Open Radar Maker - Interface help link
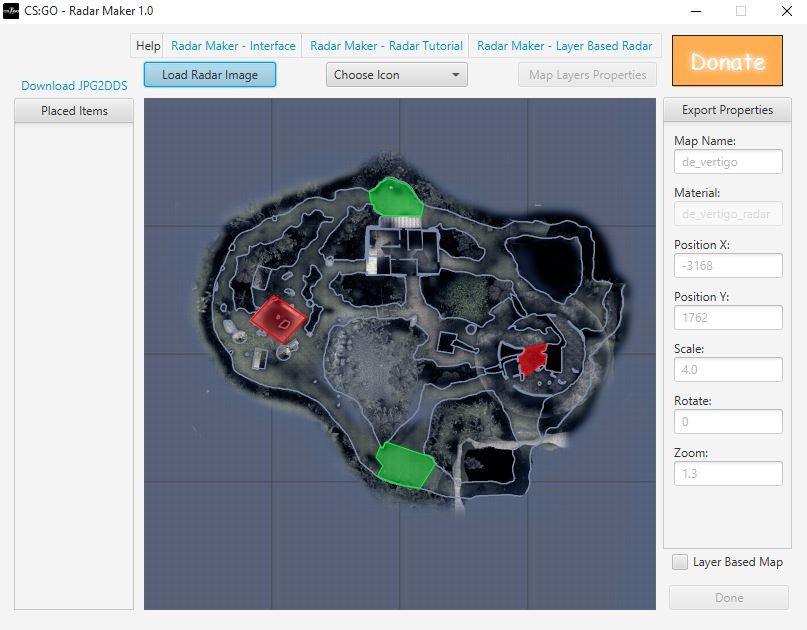Viewport: 807px width, 630px height. [233, 46]
